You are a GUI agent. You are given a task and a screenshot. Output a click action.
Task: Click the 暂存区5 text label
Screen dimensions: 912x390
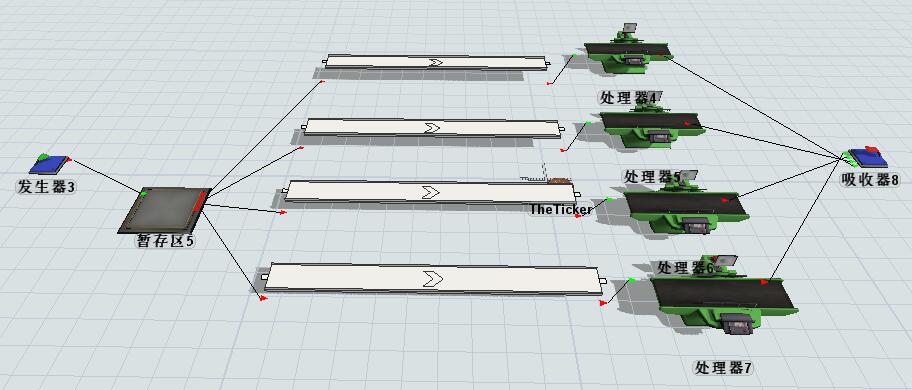tap(165, 241)
